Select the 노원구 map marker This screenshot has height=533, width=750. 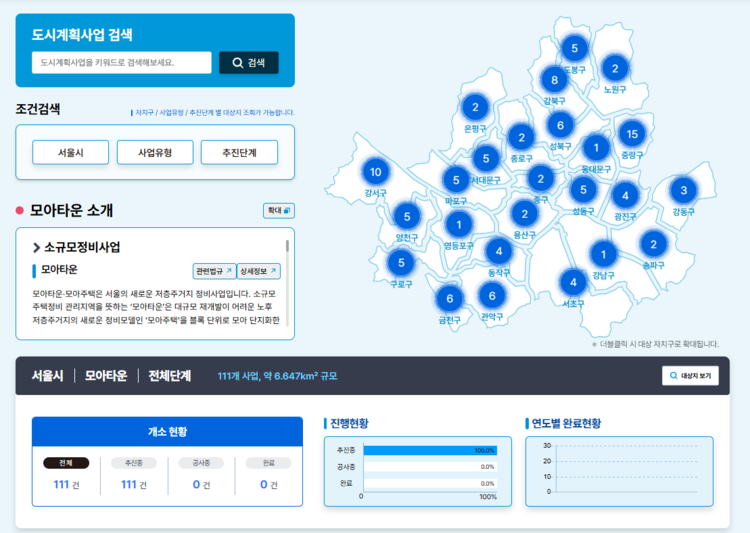(x=615, y=69)
